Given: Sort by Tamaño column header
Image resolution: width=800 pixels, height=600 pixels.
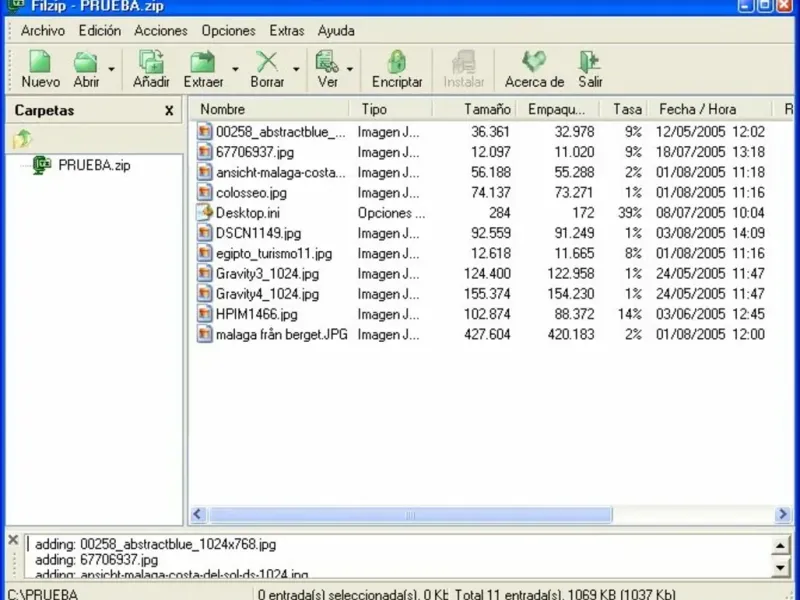Looking at the screenshot, I should coord(474,109).
